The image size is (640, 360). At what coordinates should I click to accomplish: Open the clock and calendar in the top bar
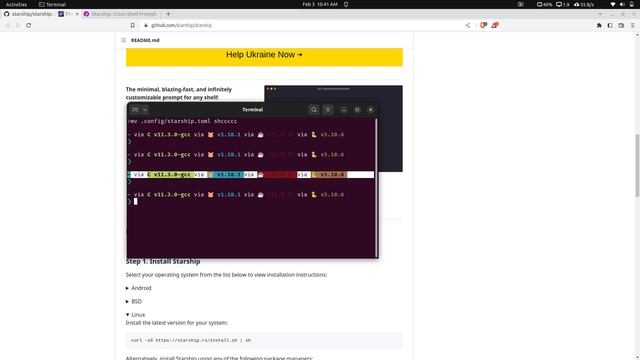pyautogui.click(x=320, y=4)
